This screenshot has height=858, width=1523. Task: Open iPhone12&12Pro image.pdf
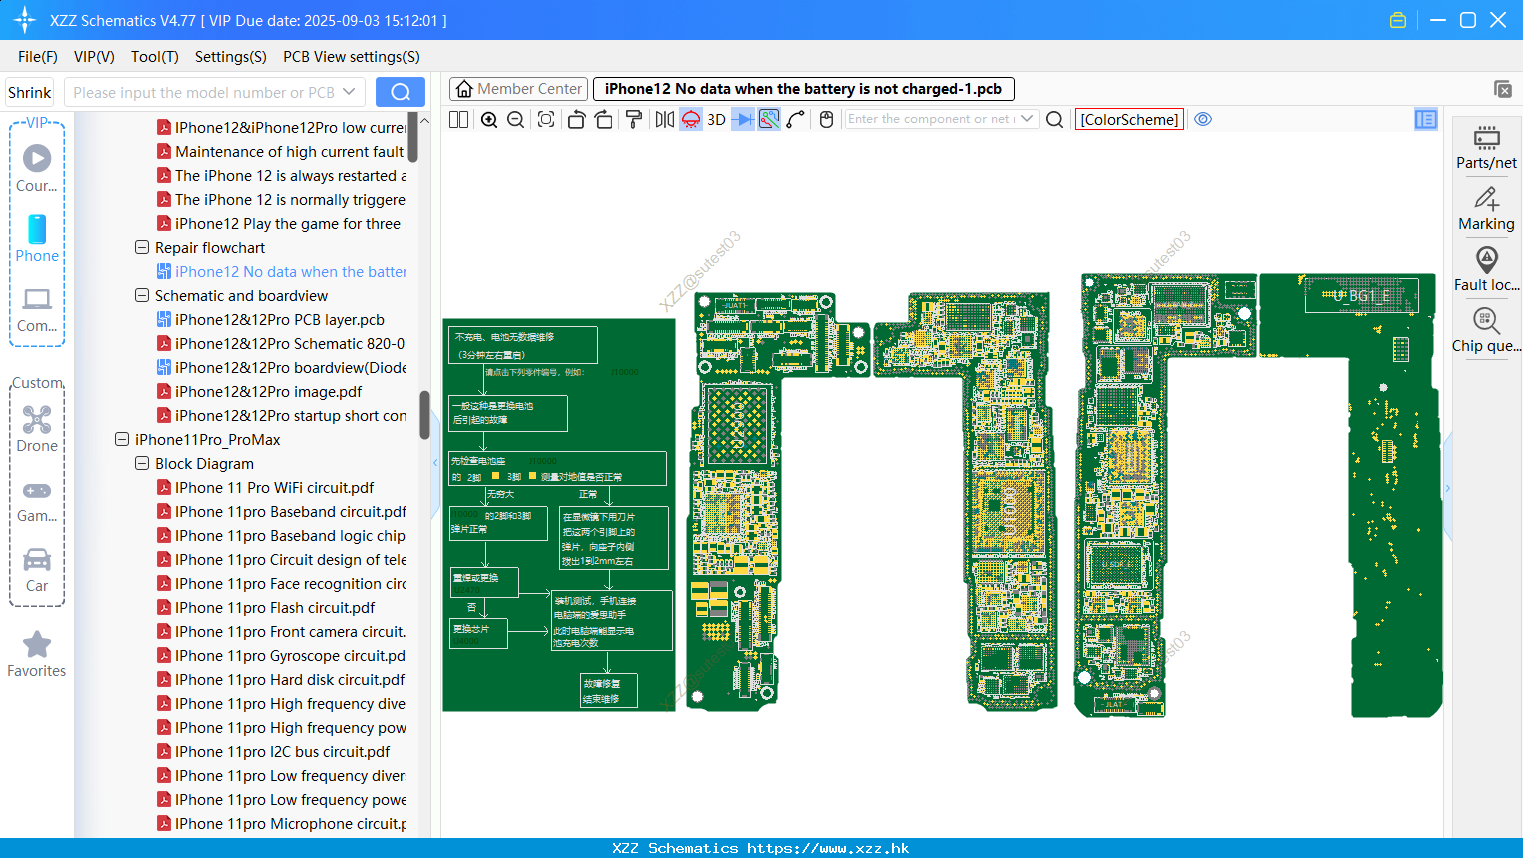[259, 392]
